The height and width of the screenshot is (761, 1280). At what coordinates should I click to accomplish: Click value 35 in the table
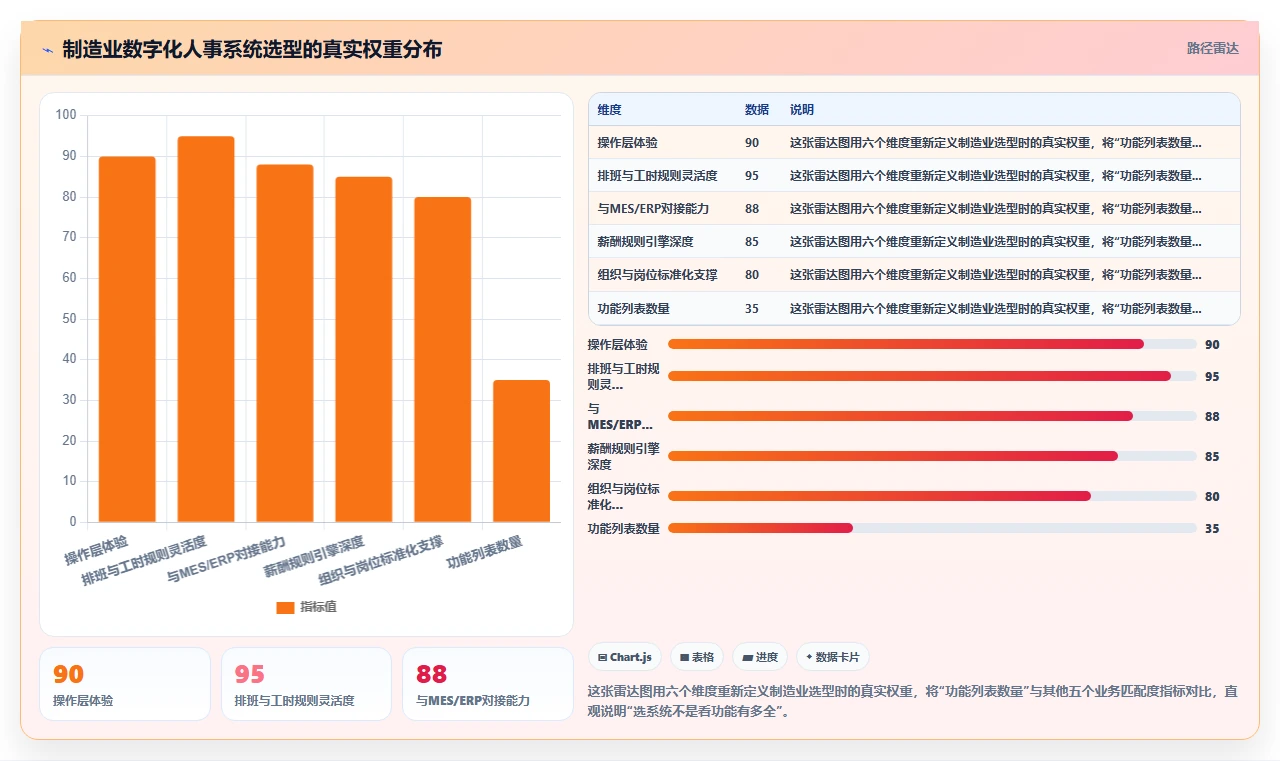(752, 309)
